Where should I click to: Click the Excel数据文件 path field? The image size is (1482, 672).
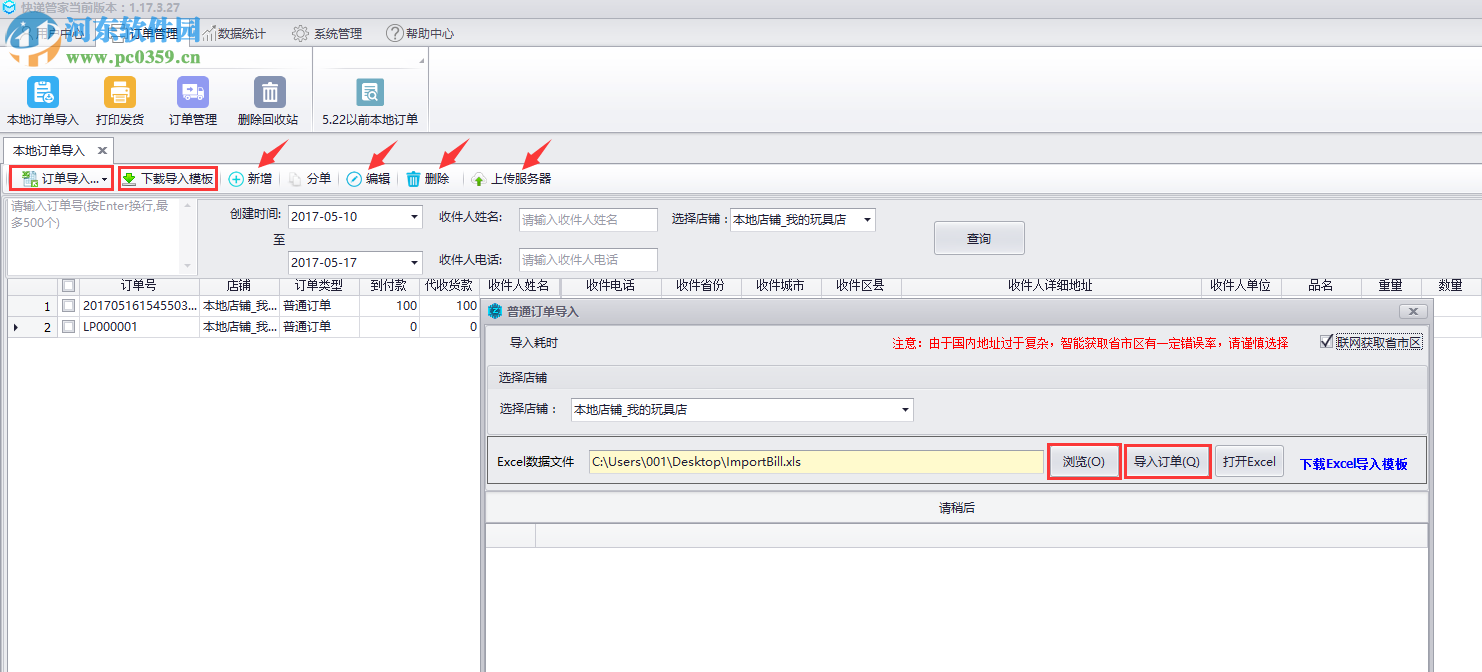(816, 462)
